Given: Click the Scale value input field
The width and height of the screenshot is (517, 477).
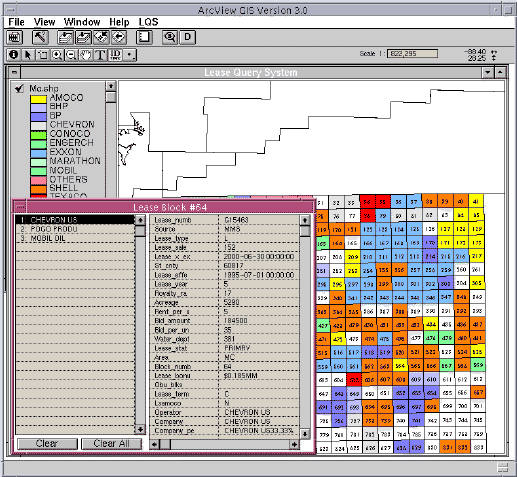Looking at the screenshot, I should click(x=412, y=53).
